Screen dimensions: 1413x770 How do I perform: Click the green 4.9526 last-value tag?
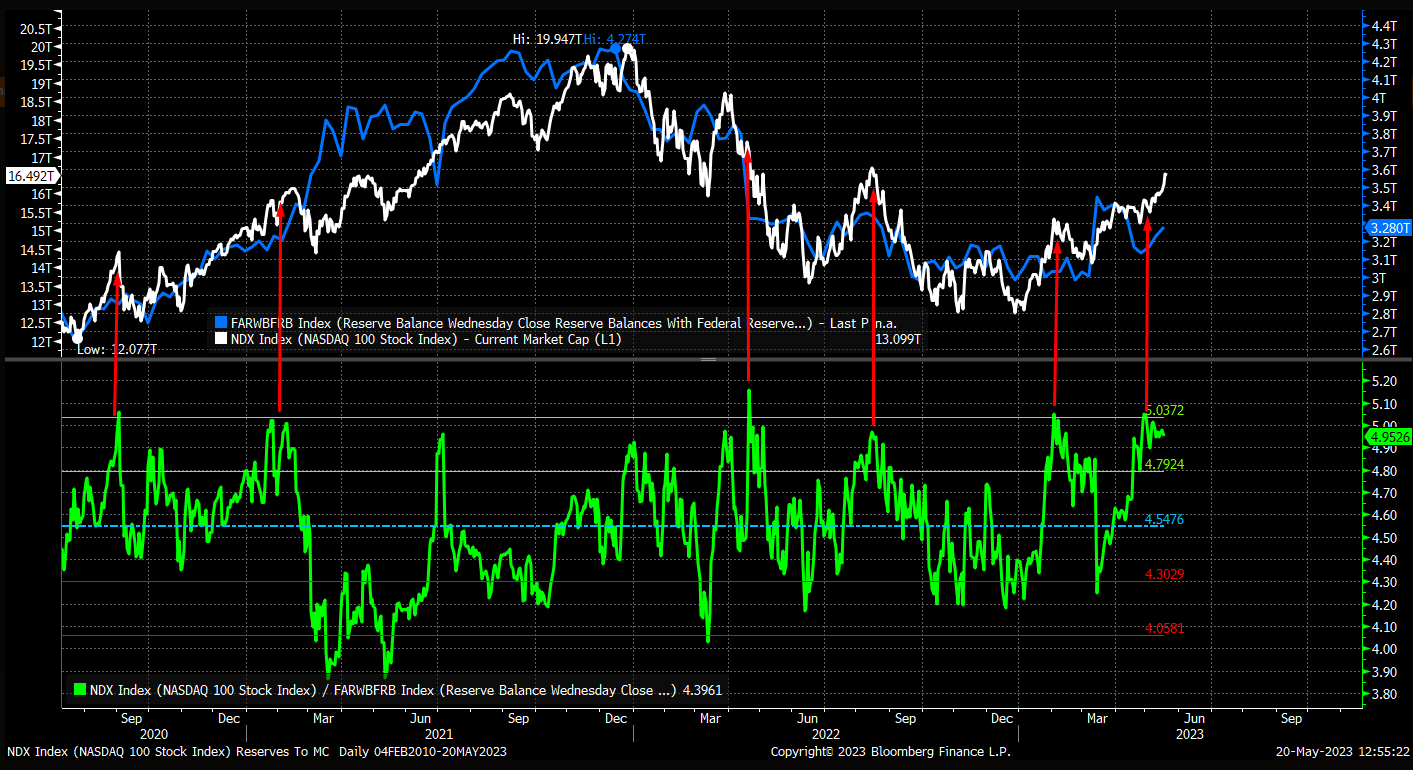pos(1389,436)
